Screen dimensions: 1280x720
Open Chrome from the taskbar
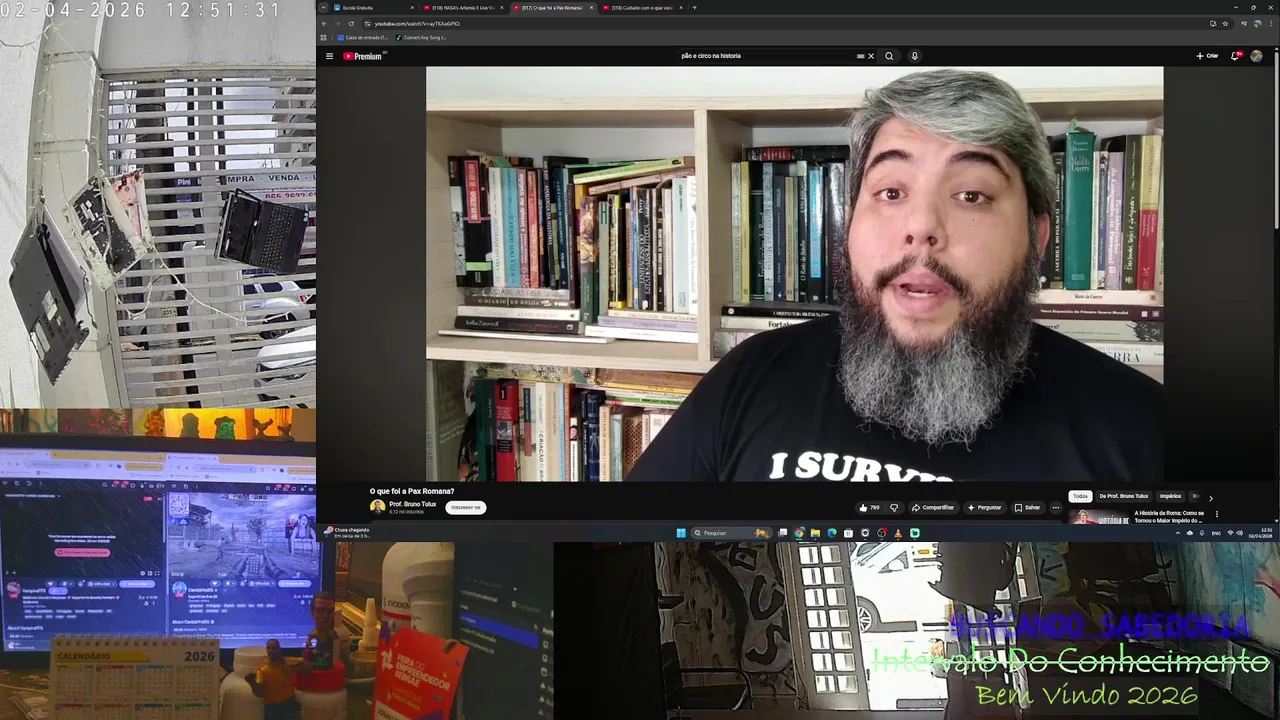[x=799, y=533]
